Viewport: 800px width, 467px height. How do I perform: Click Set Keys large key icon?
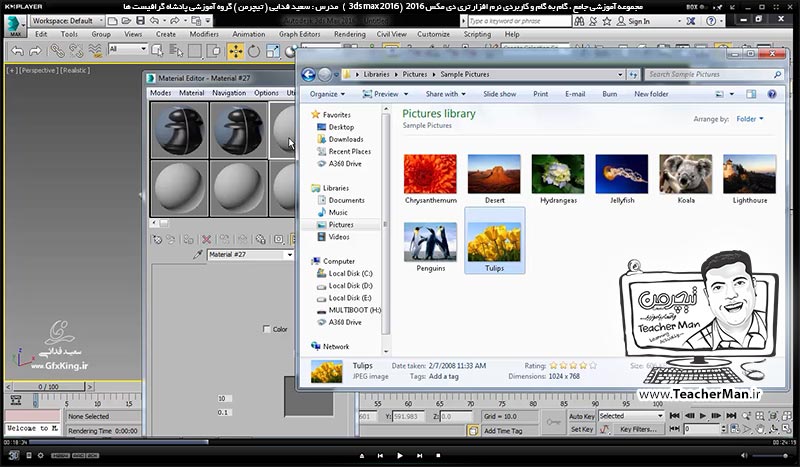point(554,422)
